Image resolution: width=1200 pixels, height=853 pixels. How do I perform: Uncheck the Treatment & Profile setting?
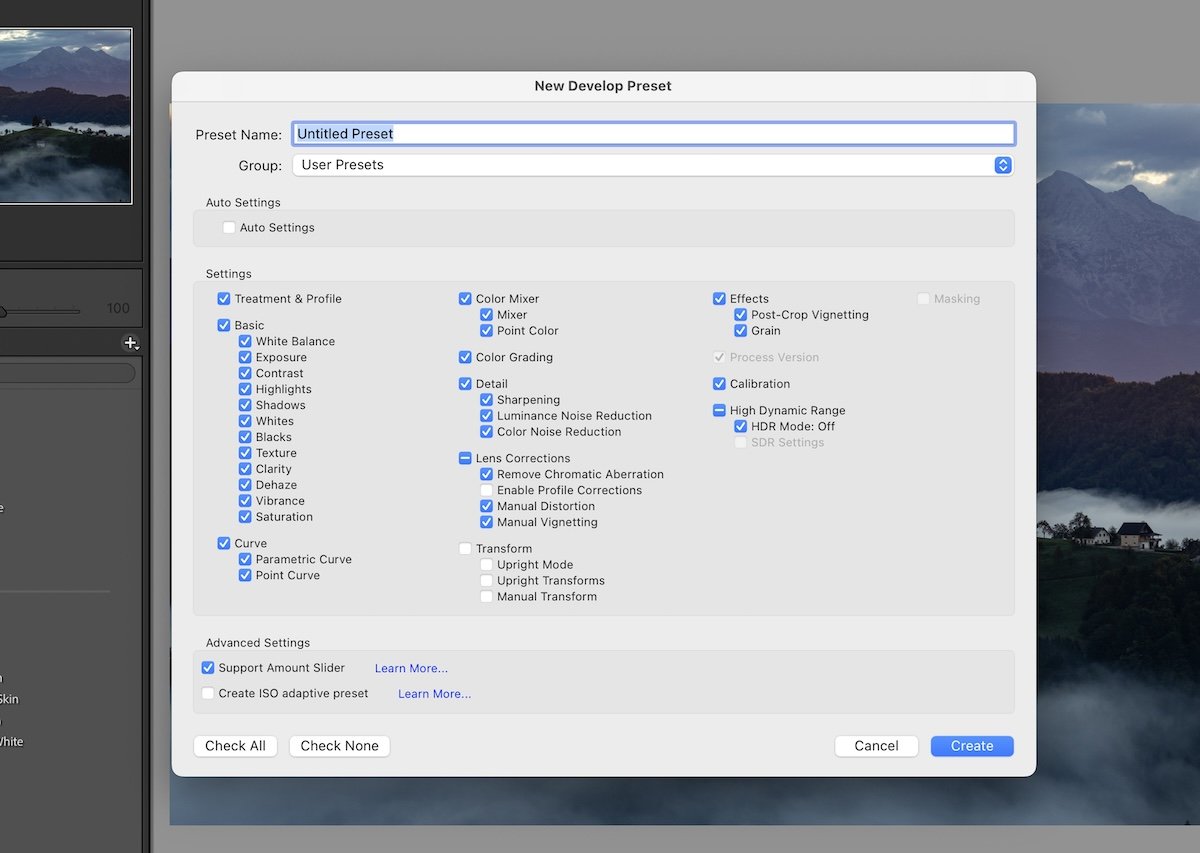pyautogui.click(x=222, y=298)
